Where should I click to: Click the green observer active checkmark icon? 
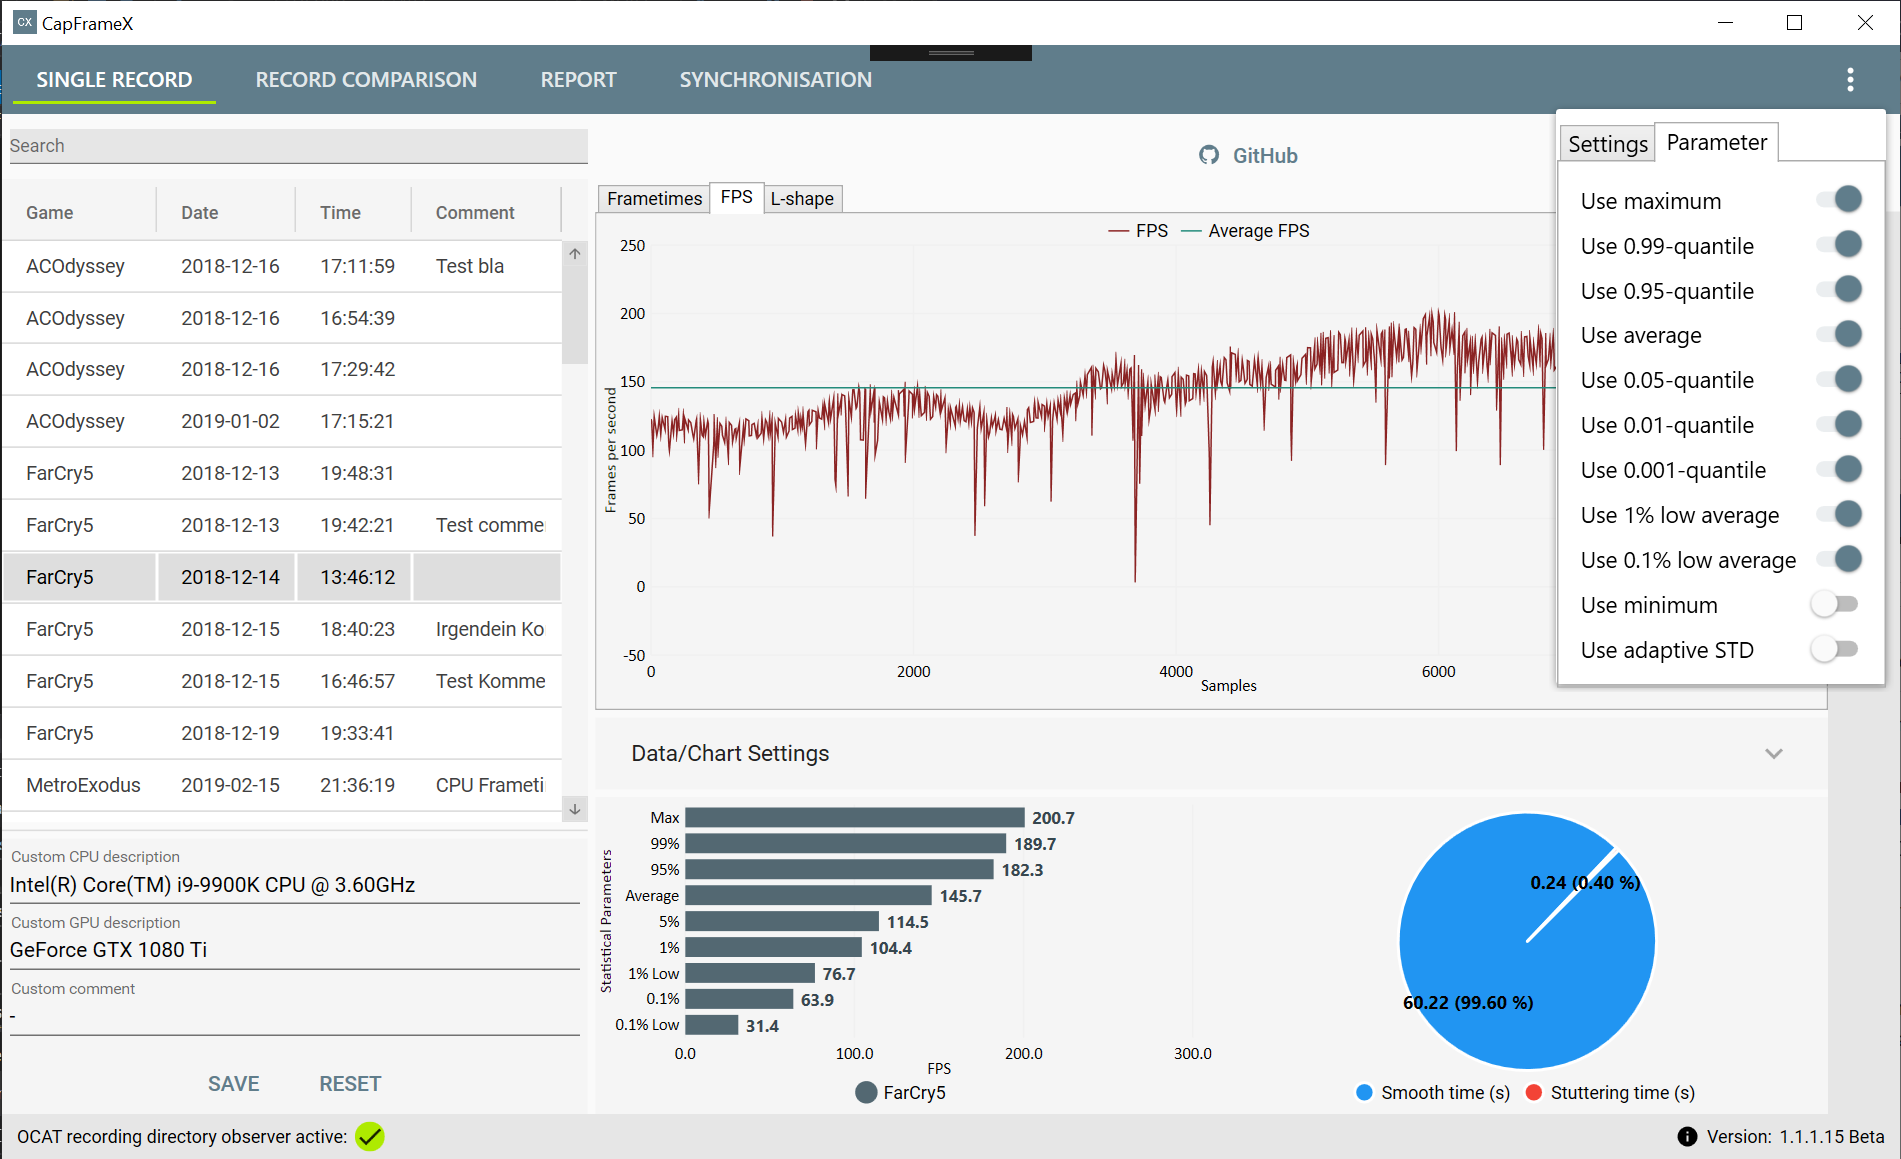[370, 1137]
